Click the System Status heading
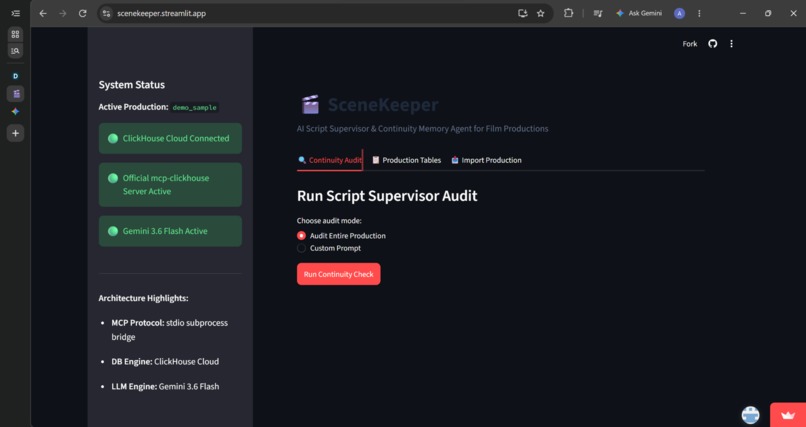This screenshot has height=427, width=806. click(x=132, y=85)
